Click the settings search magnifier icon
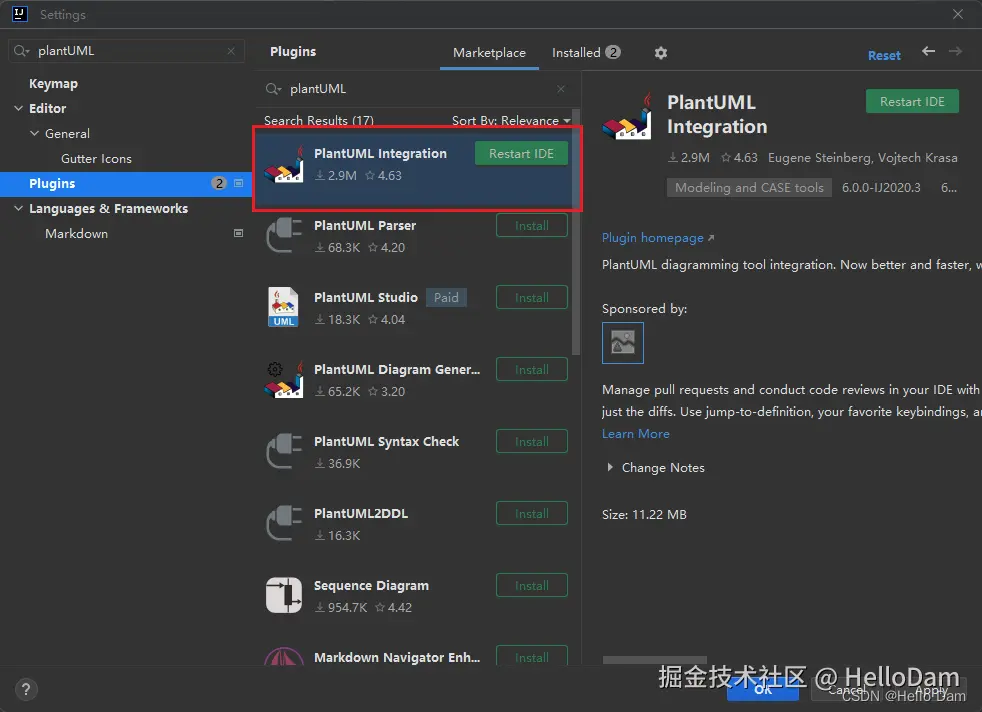982x712 pixels. (x=21, y=51)
